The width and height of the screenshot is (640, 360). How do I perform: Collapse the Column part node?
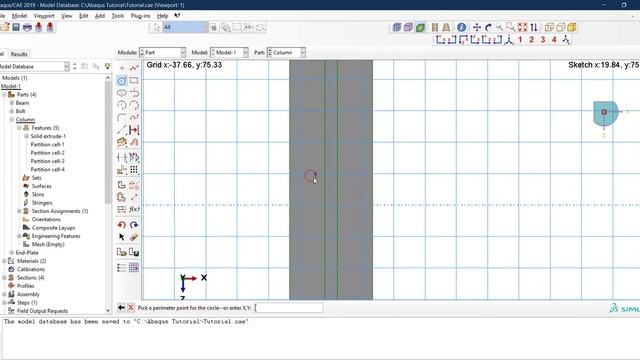(x=12, y=120)
